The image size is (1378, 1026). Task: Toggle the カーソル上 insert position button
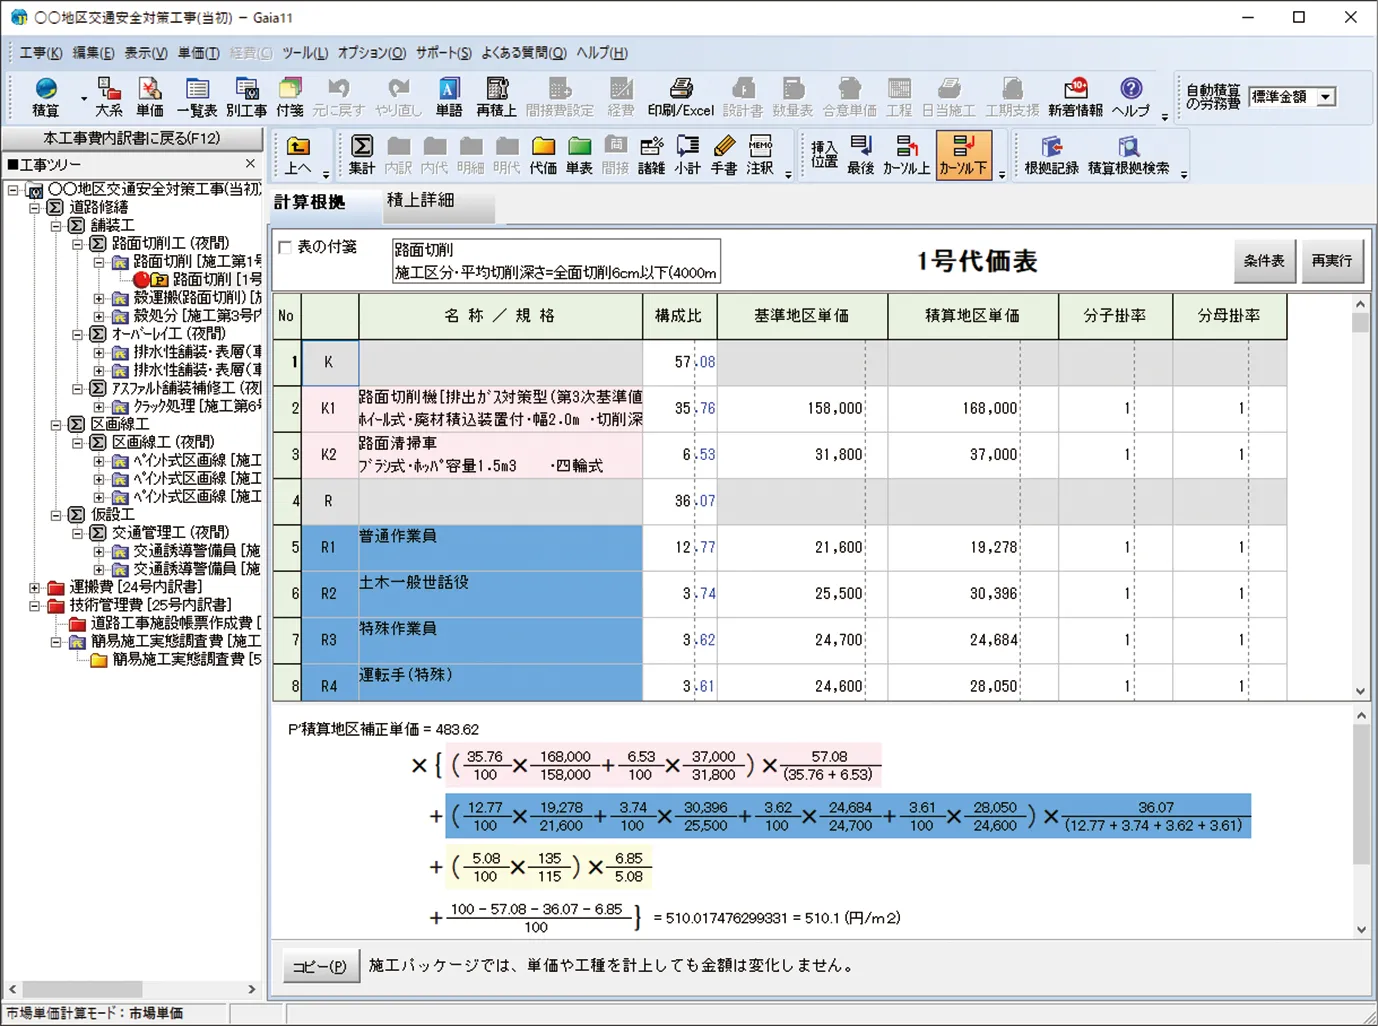point(906,155)
